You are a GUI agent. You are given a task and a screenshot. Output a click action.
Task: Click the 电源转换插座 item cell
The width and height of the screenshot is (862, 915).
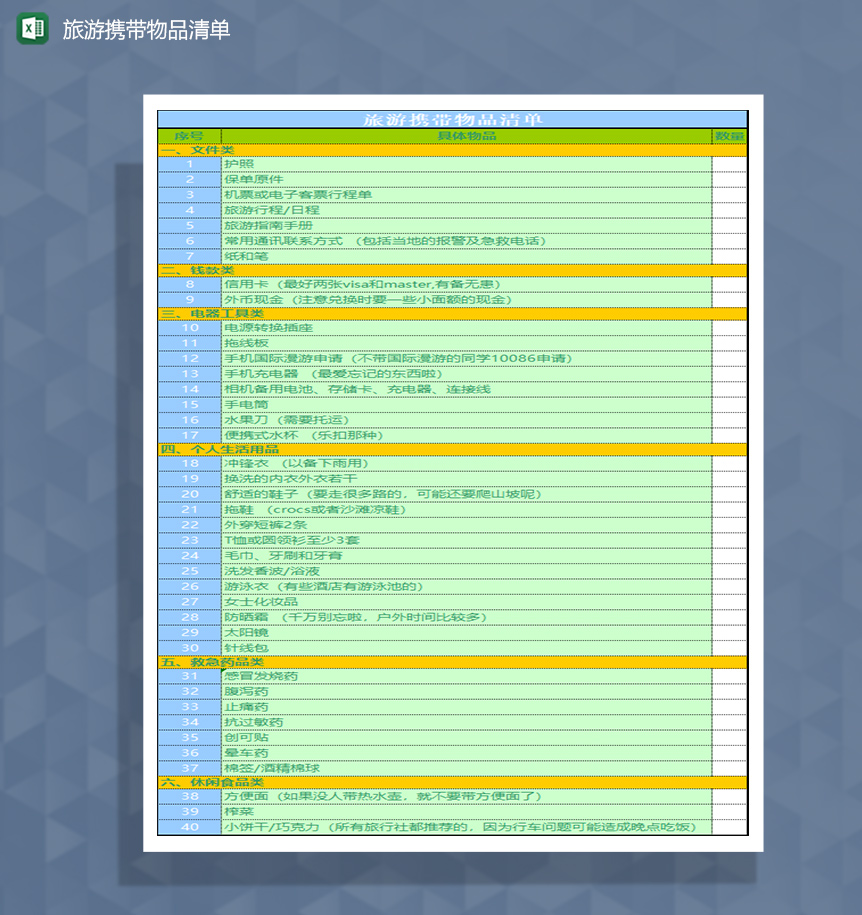point(466,328)
